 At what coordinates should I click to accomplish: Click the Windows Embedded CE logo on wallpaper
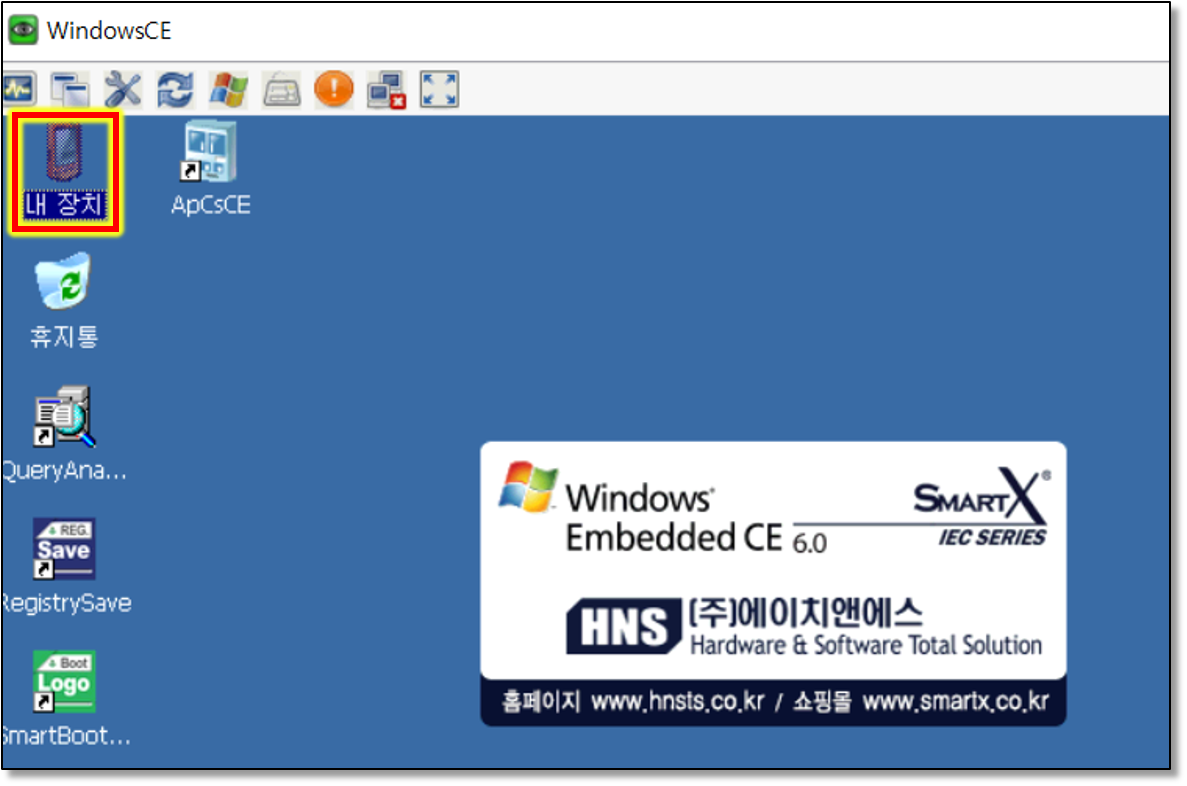(640, 508)
